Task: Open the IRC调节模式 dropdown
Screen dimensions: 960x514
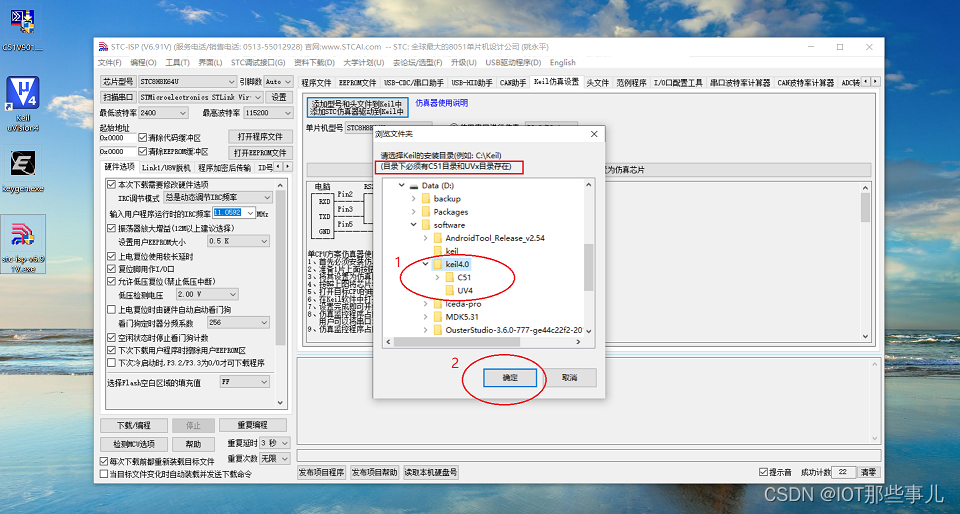Action: (217, 198)
